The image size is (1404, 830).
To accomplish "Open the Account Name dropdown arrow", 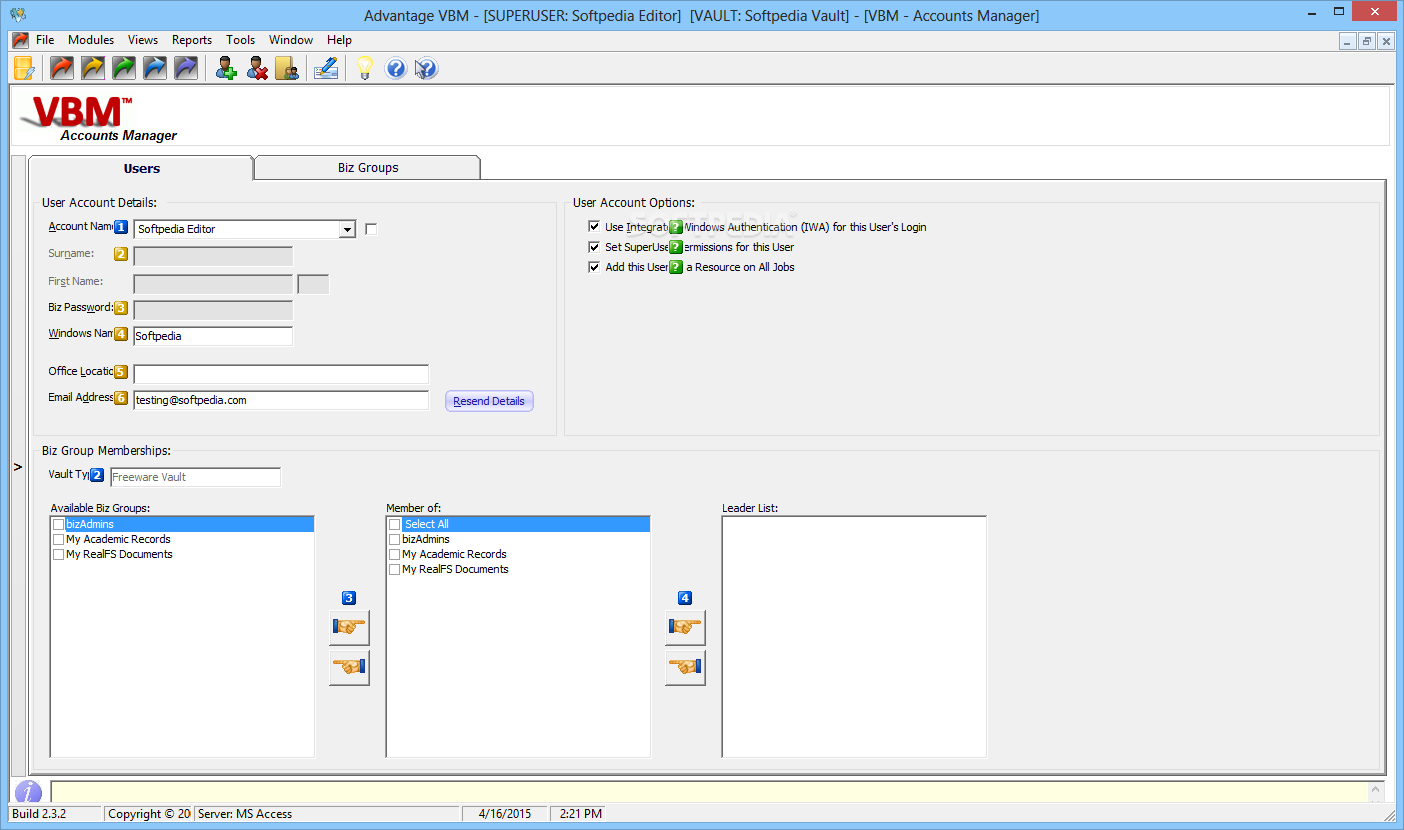I will click(x=347, y=229).
